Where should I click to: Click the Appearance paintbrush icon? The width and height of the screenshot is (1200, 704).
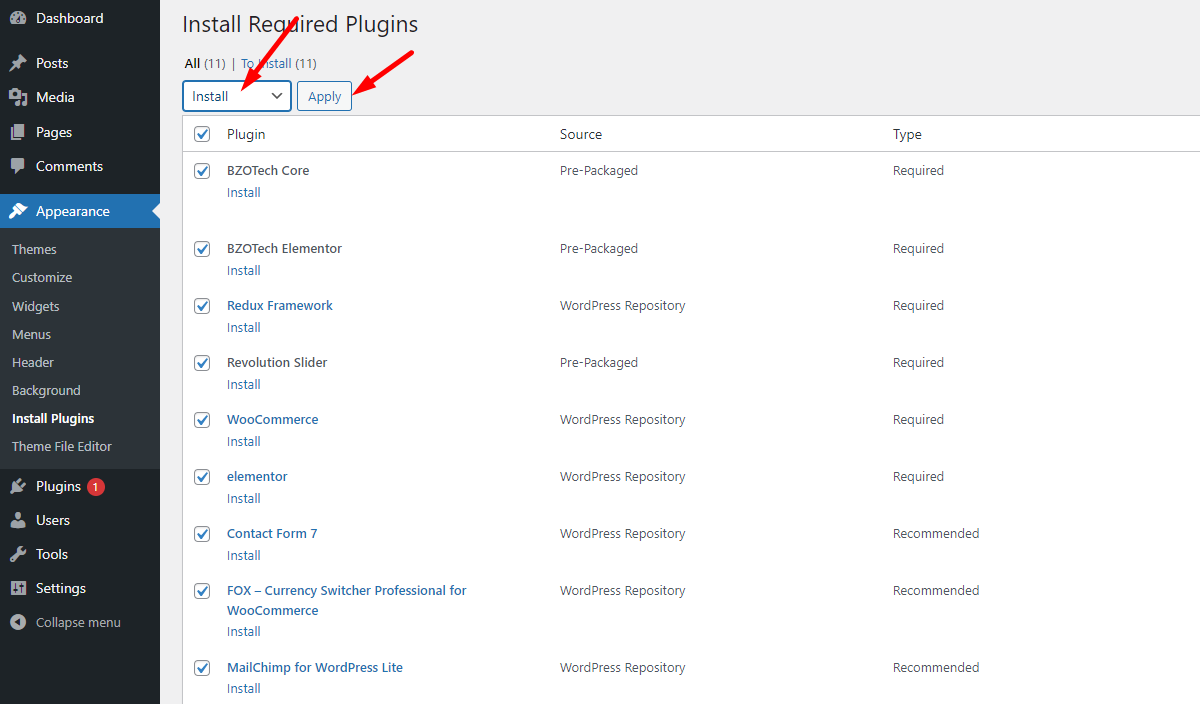[x=18, y=211]
